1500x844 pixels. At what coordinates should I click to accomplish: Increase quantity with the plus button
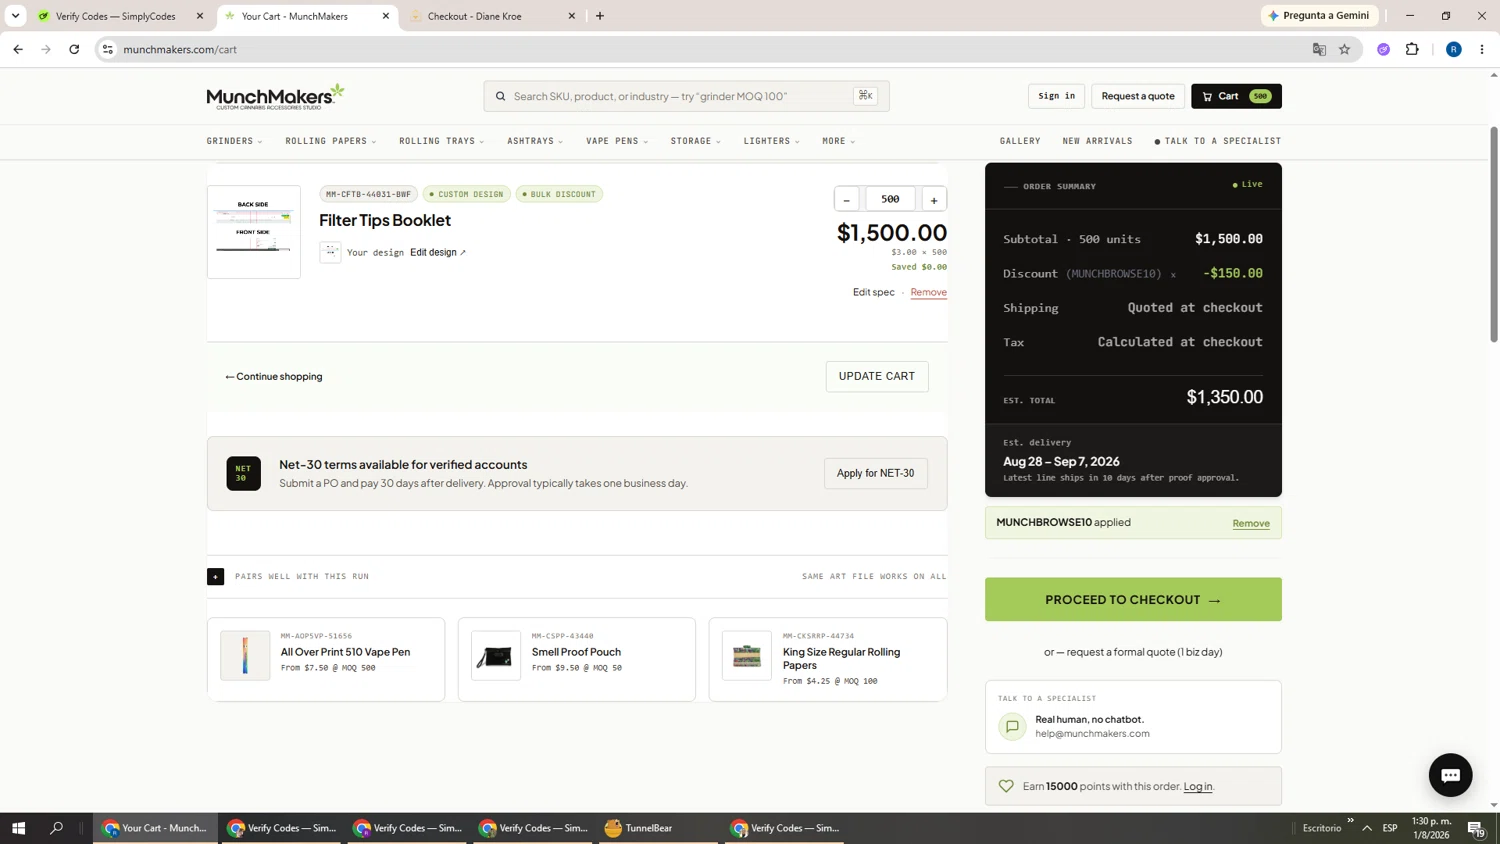pos(934,199)
